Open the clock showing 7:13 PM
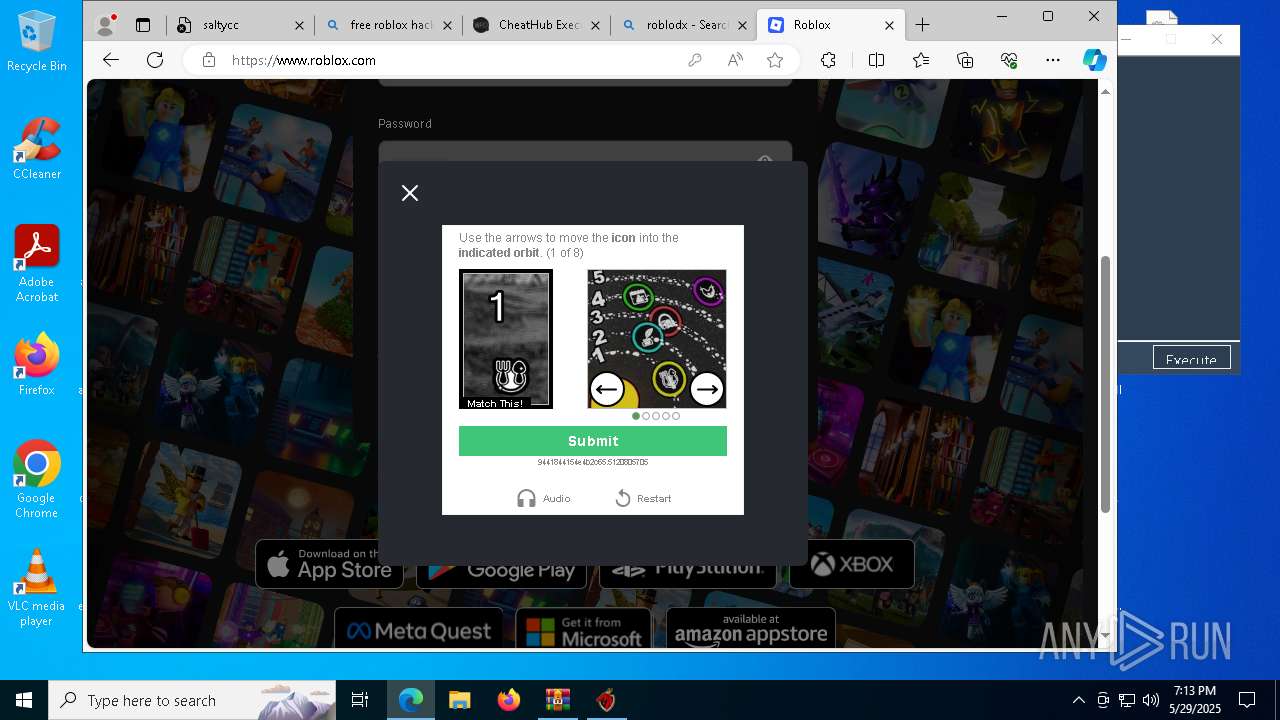The height and width of the screenshot is (720, 1280). click(x=1196, y=700)
